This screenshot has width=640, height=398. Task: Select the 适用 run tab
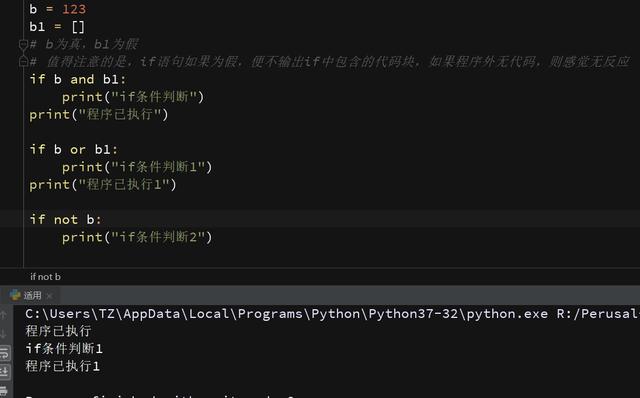(x=32, y=295)
